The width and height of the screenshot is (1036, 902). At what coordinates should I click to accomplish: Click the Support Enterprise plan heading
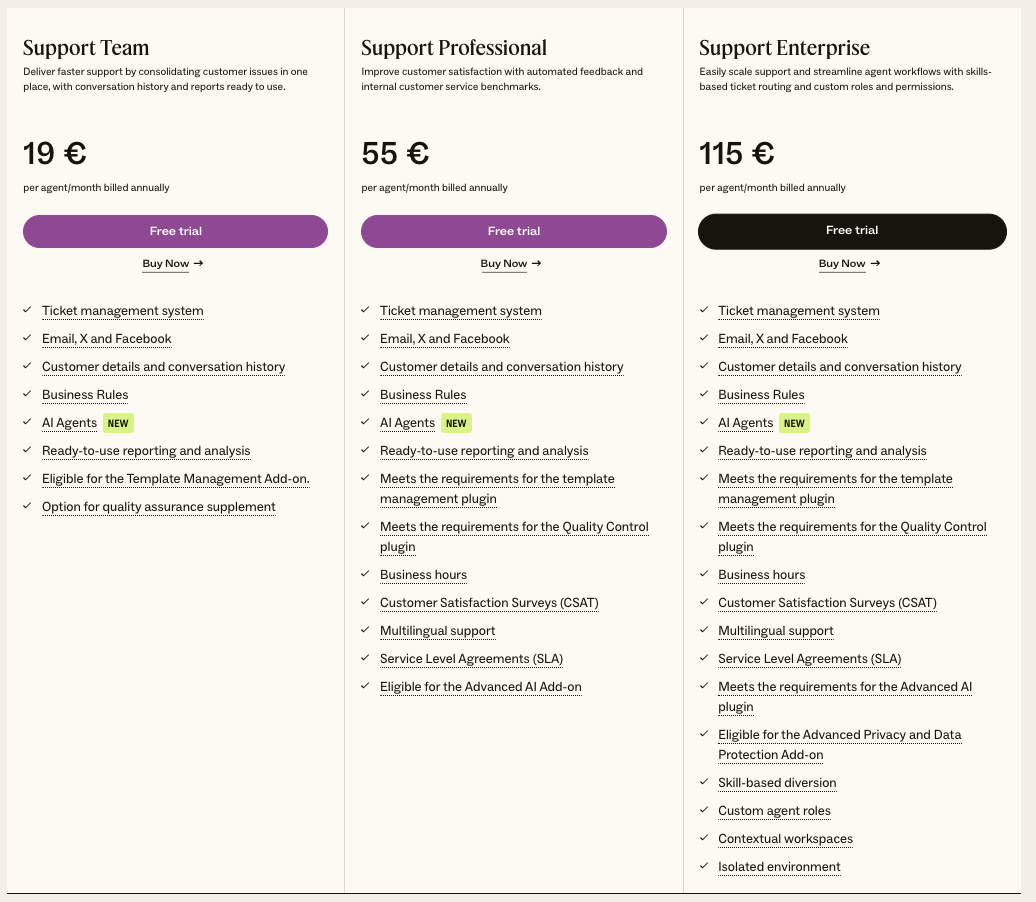(x=784, y=48)
